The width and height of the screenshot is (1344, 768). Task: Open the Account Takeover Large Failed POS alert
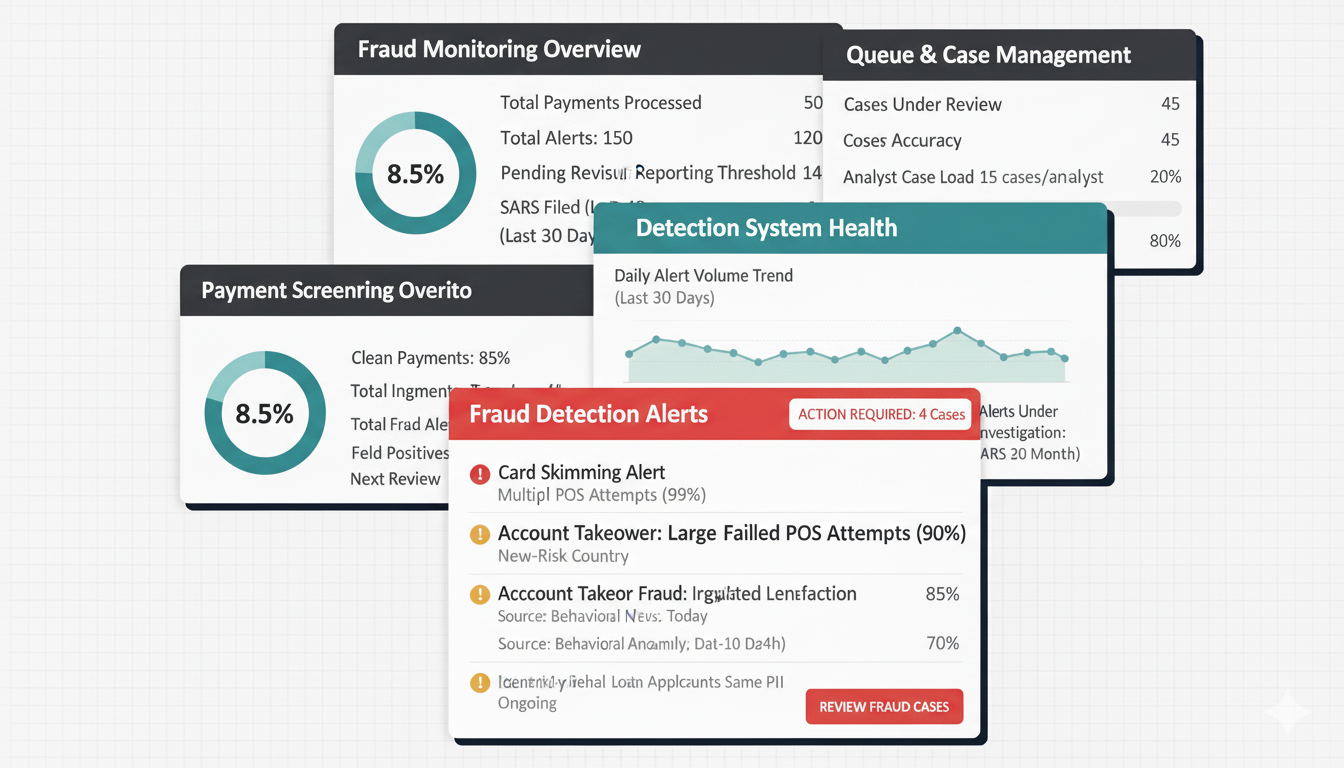[x=731, y=534]
